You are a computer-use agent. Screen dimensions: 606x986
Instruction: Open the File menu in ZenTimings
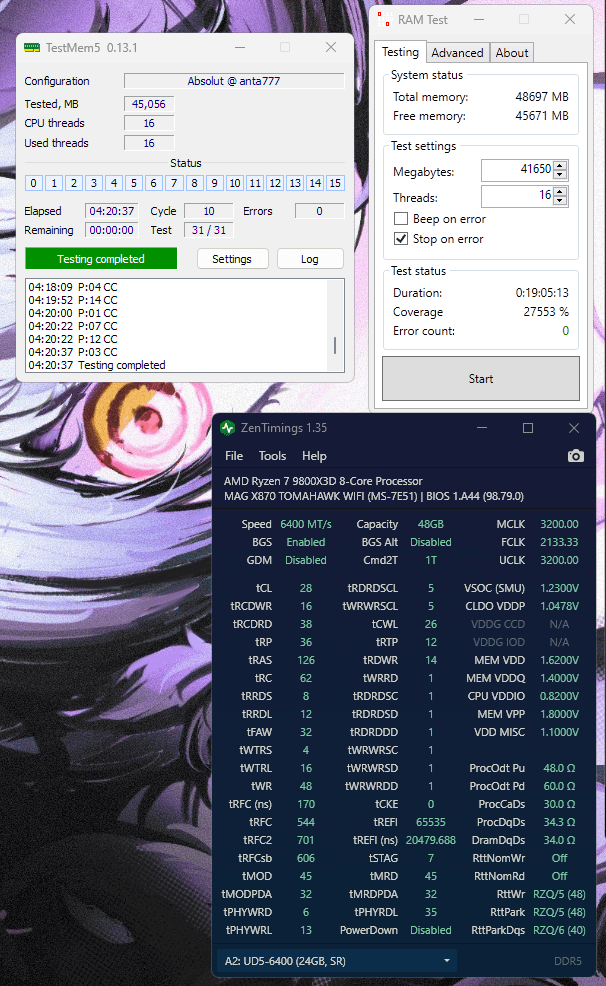pyautogui.click(x=234, y=456)
